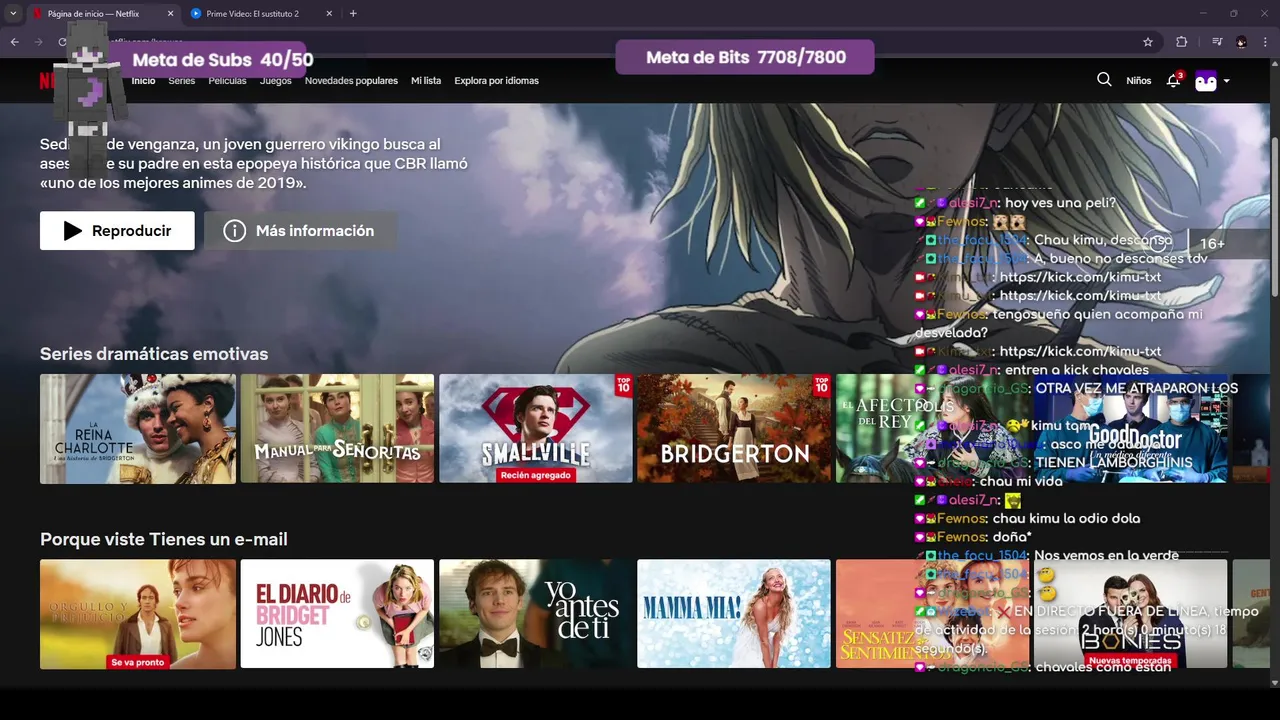Screen dimensions: 1280x720
Task: Click the info icon in Más información
Action: click(235, 231)
